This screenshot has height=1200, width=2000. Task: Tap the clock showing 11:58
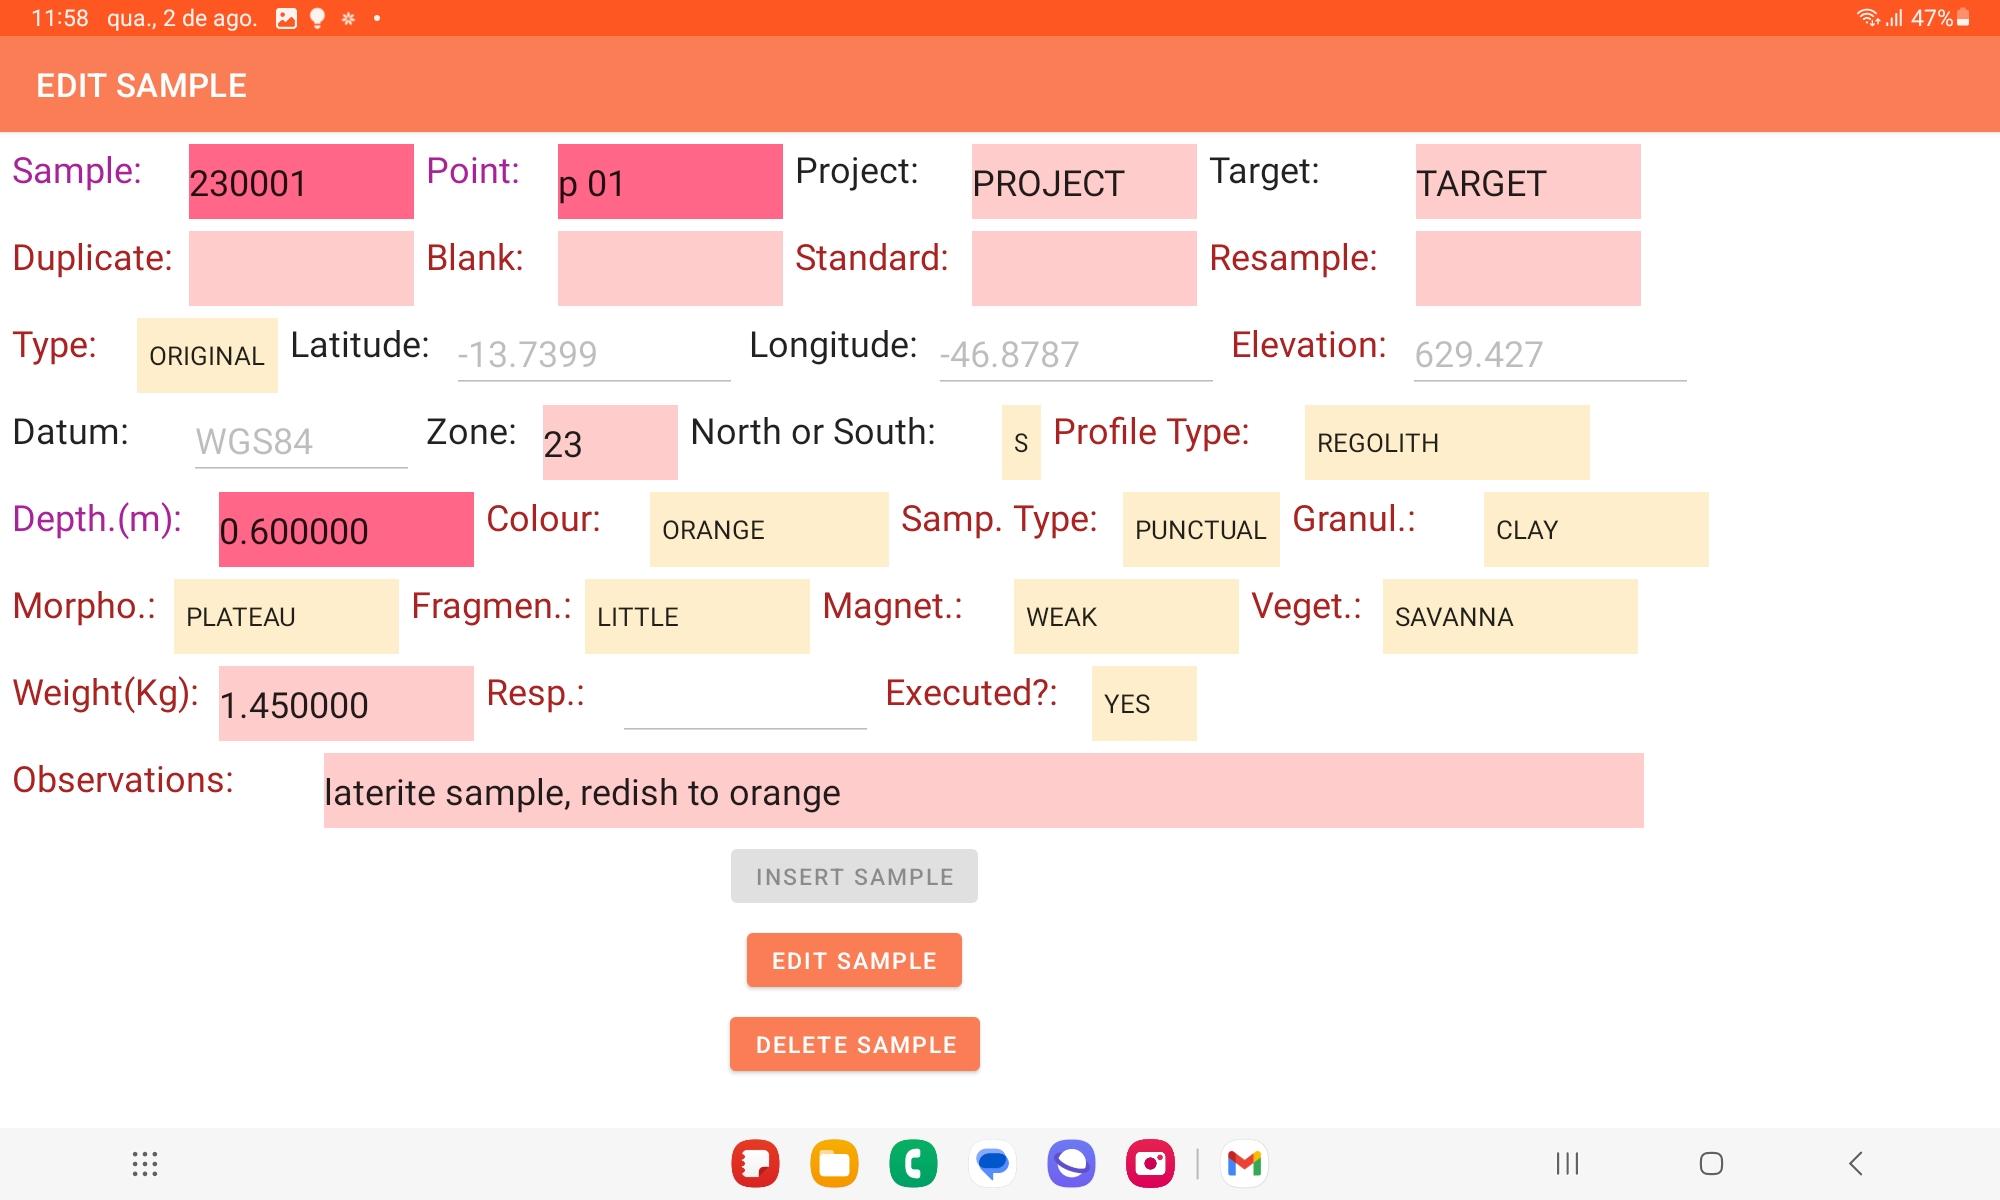tap(60, 18)
